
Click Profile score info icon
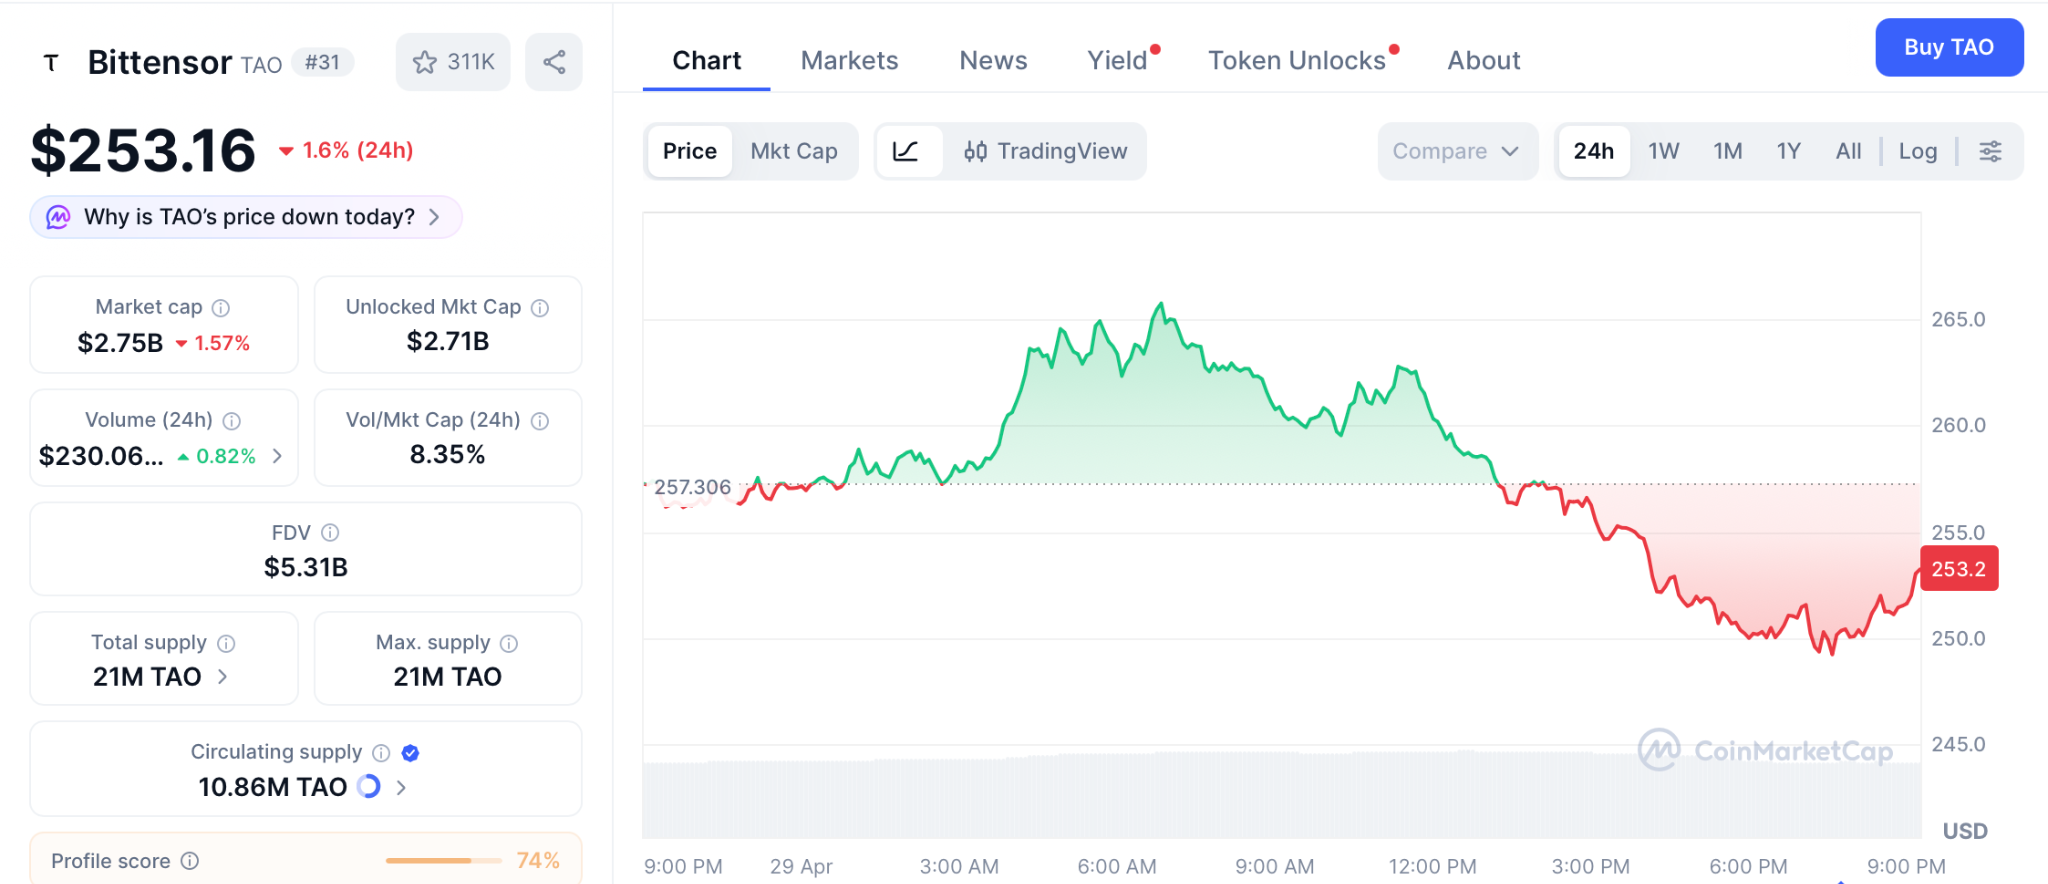[x=190, y=861]
